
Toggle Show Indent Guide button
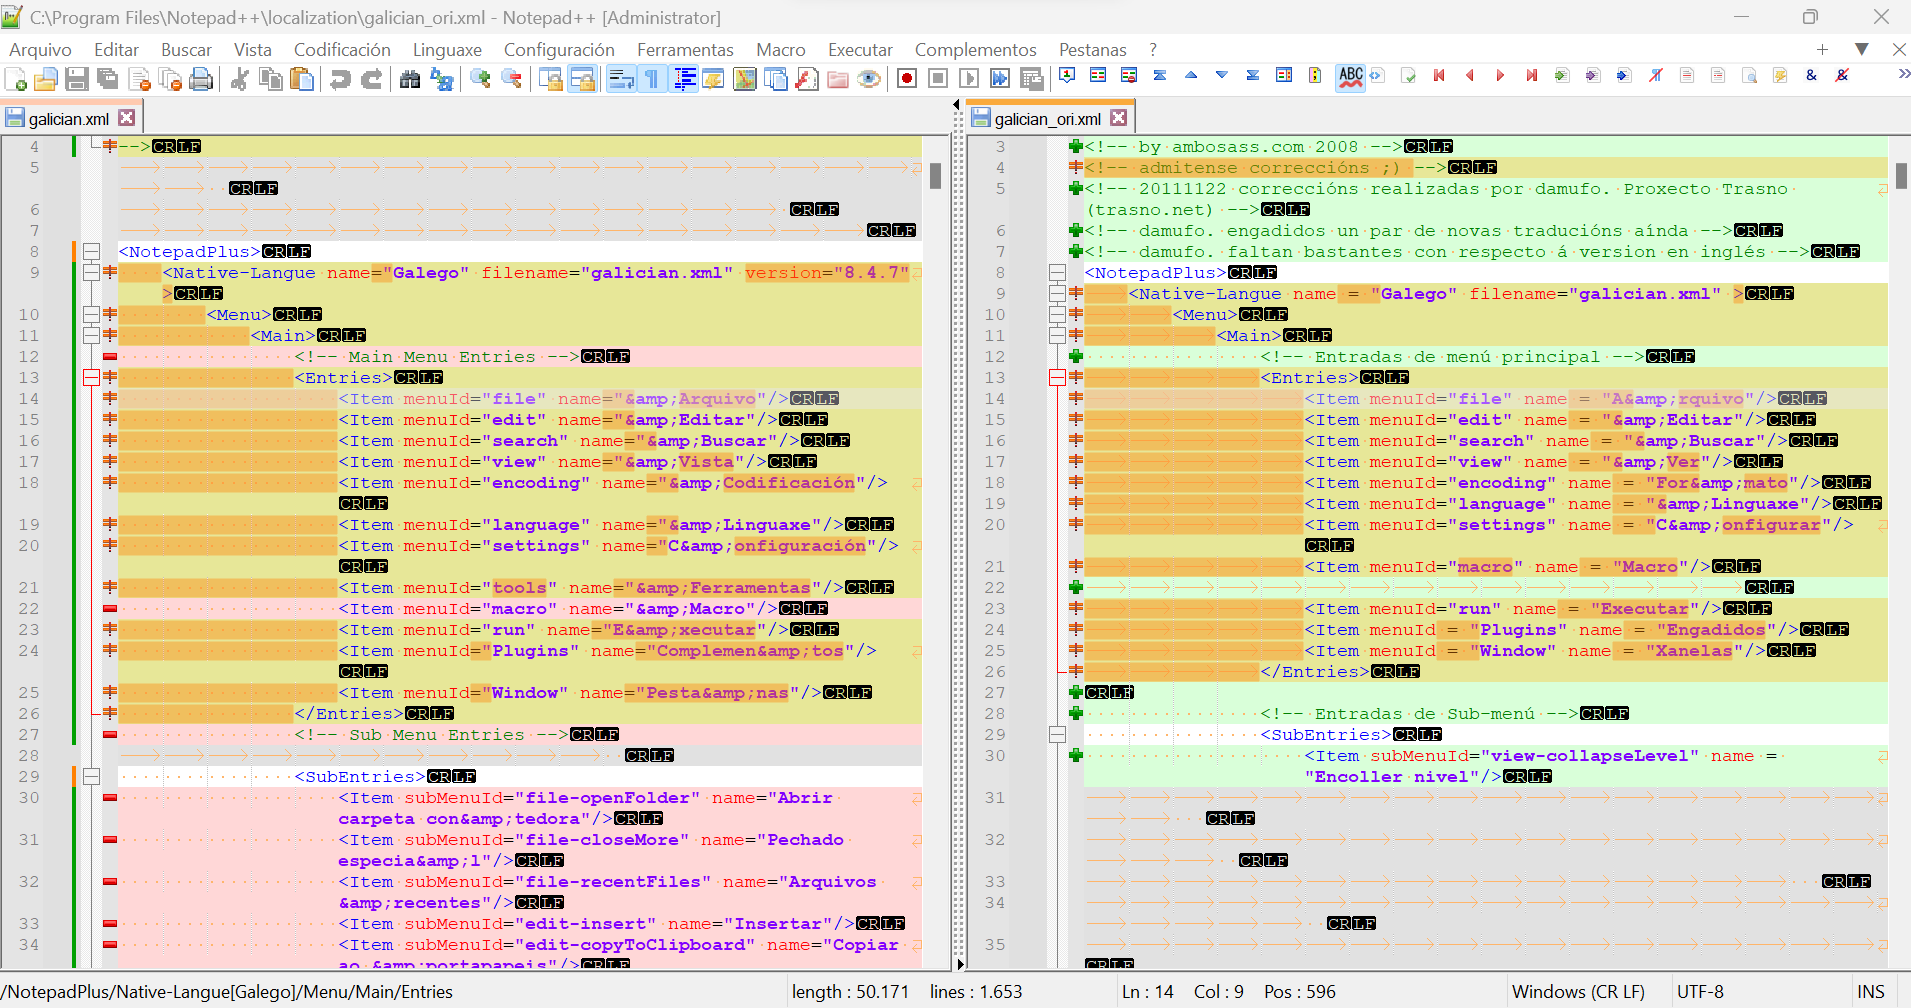pyautogui.click(x=684, y=79)
